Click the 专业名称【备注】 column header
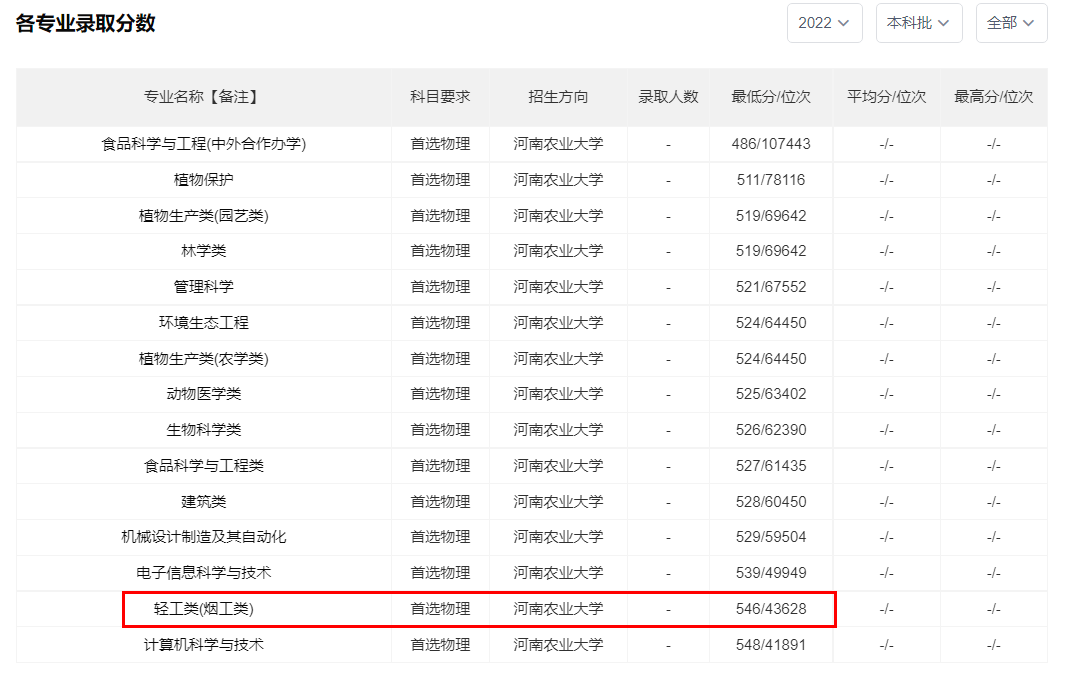Image resolution: width=1065 pixels, height=683 pixels. 203,97
